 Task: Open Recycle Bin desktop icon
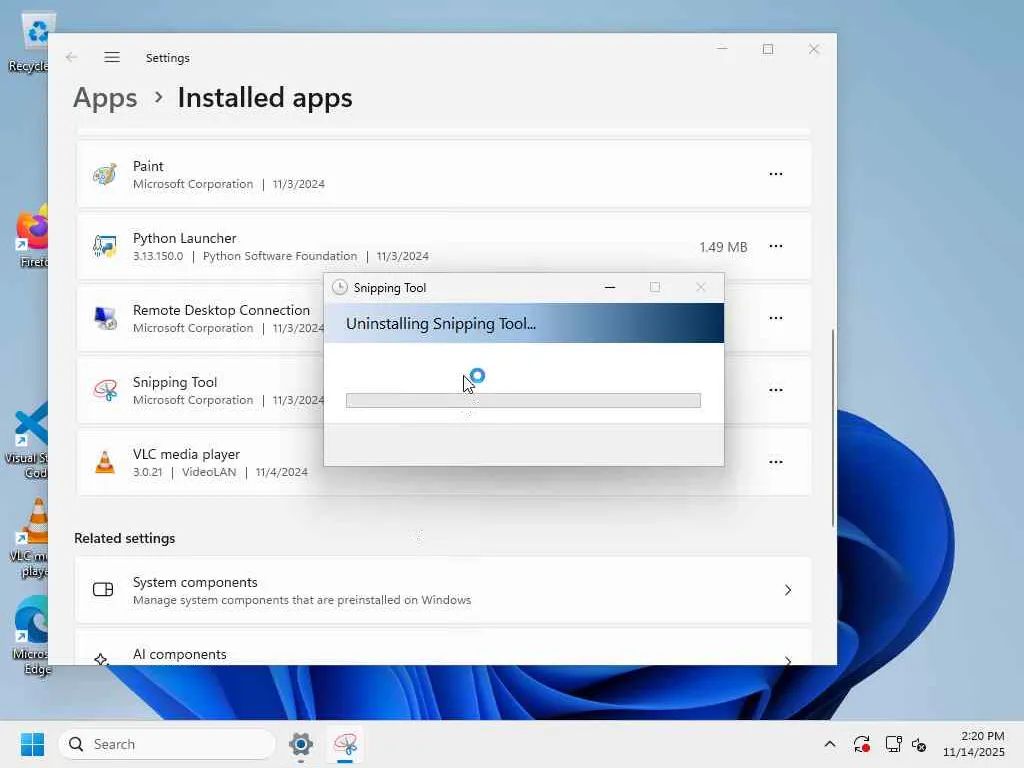click(x=27, y=42)
